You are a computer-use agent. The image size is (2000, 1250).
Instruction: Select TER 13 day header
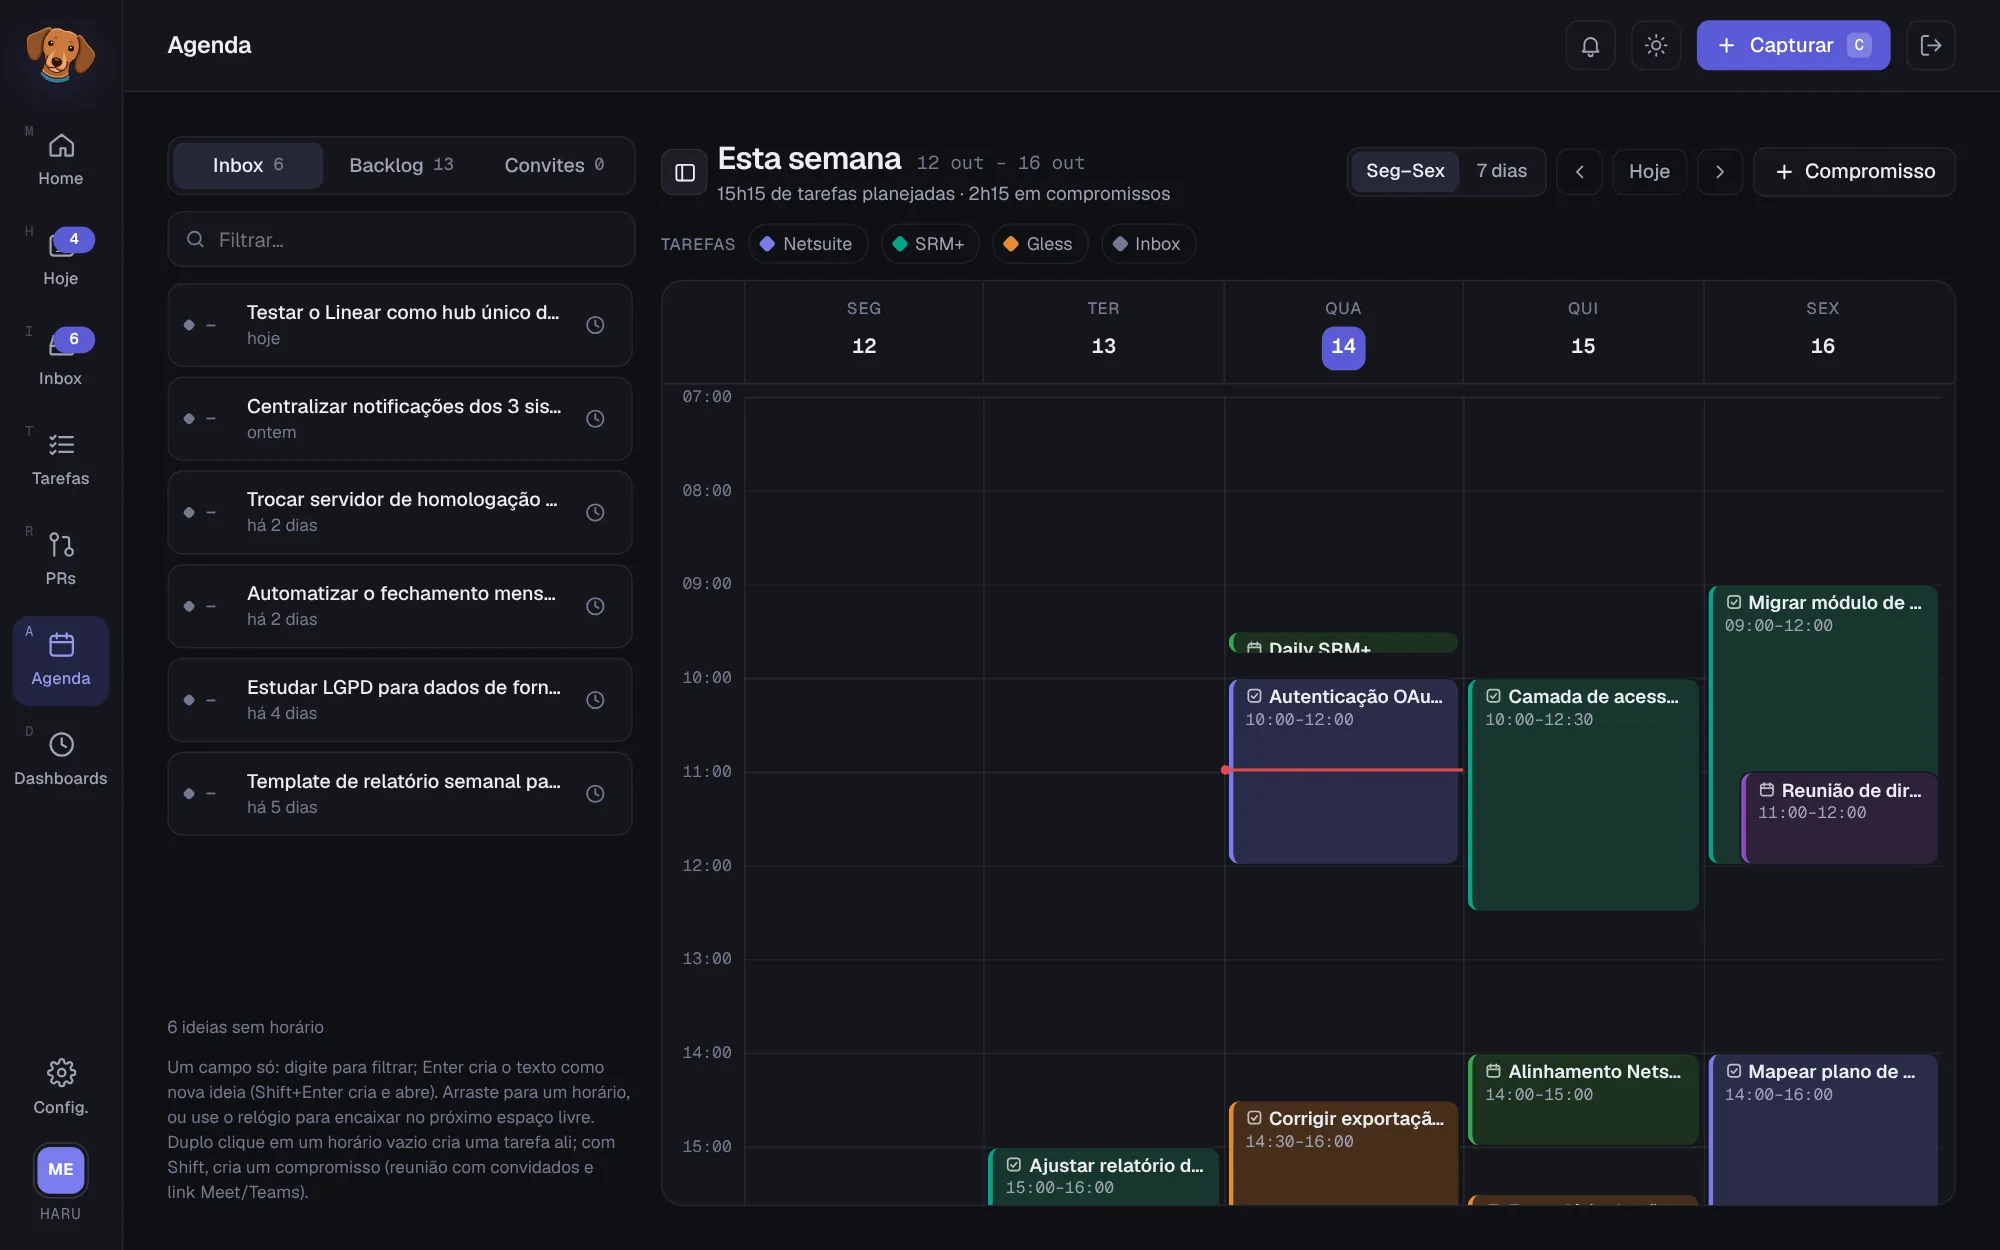1103,332
